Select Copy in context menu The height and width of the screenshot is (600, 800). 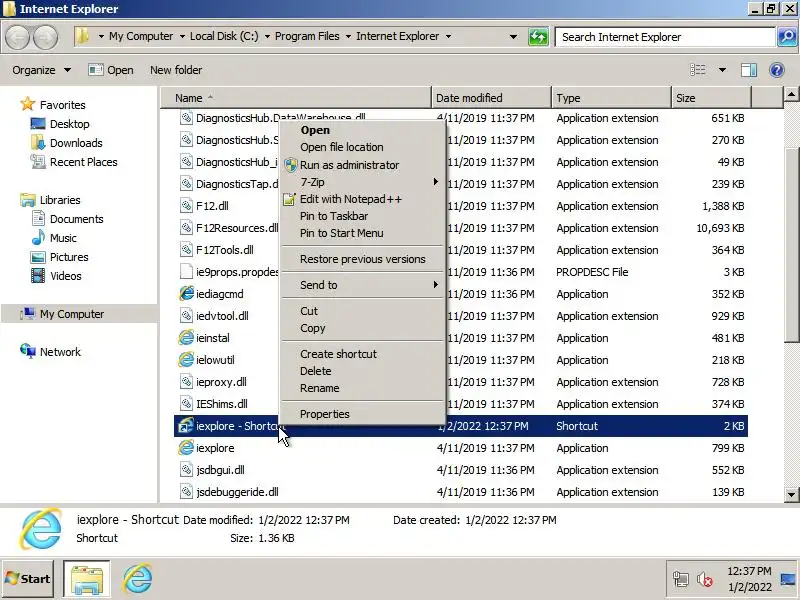tap(362, 328)
